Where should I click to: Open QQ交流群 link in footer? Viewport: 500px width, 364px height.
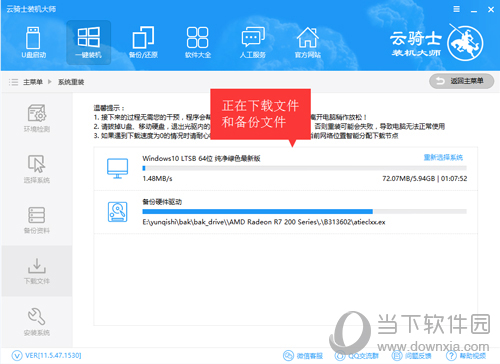(357, 356)
